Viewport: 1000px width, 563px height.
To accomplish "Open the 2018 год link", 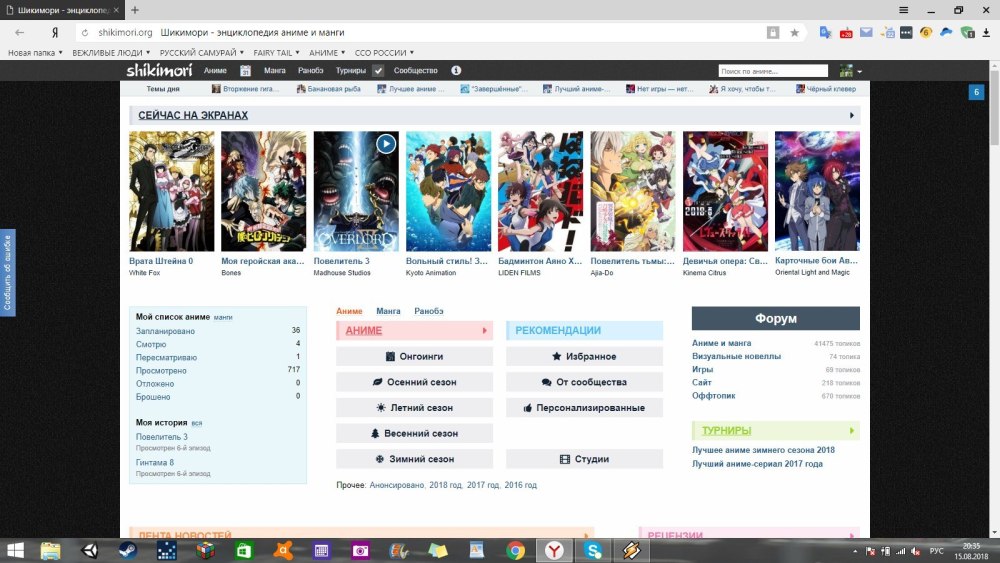I will pyautogui.click(x=445, y=485).
